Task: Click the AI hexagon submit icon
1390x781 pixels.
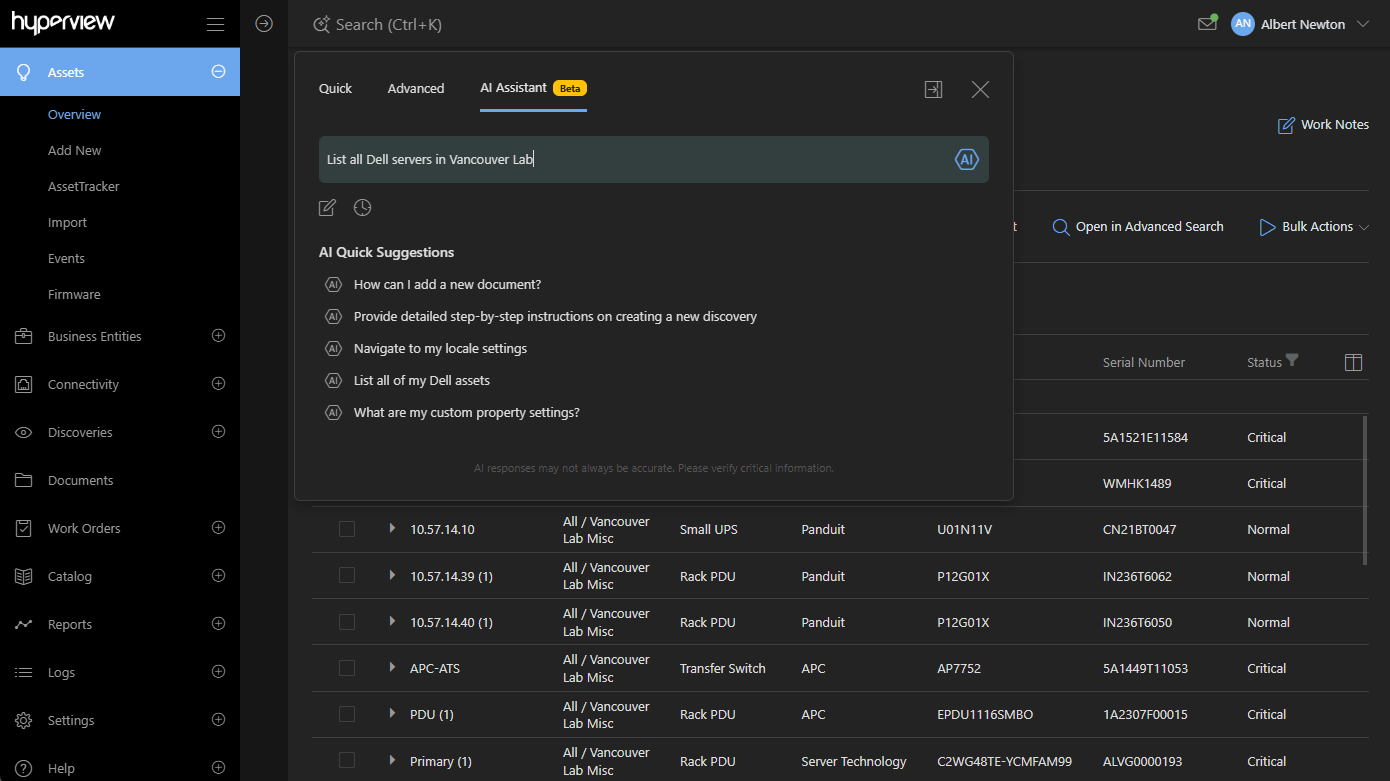Action: [966, 160]
